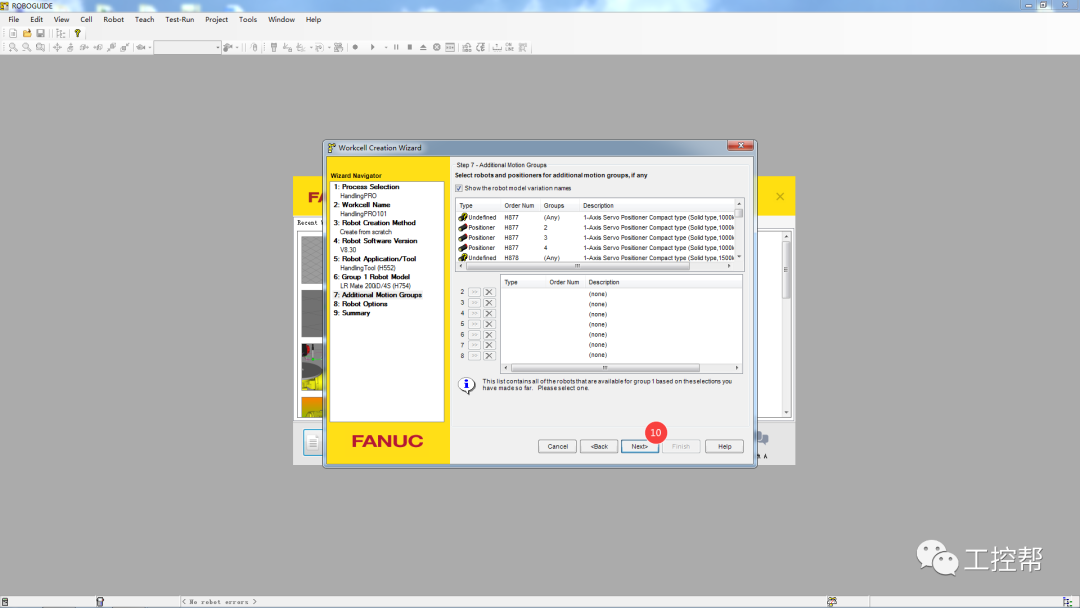Viewport: 1080px width, 608px height.
Task: Go to wizard step 1 Process Selection
Action: [371, 187]
